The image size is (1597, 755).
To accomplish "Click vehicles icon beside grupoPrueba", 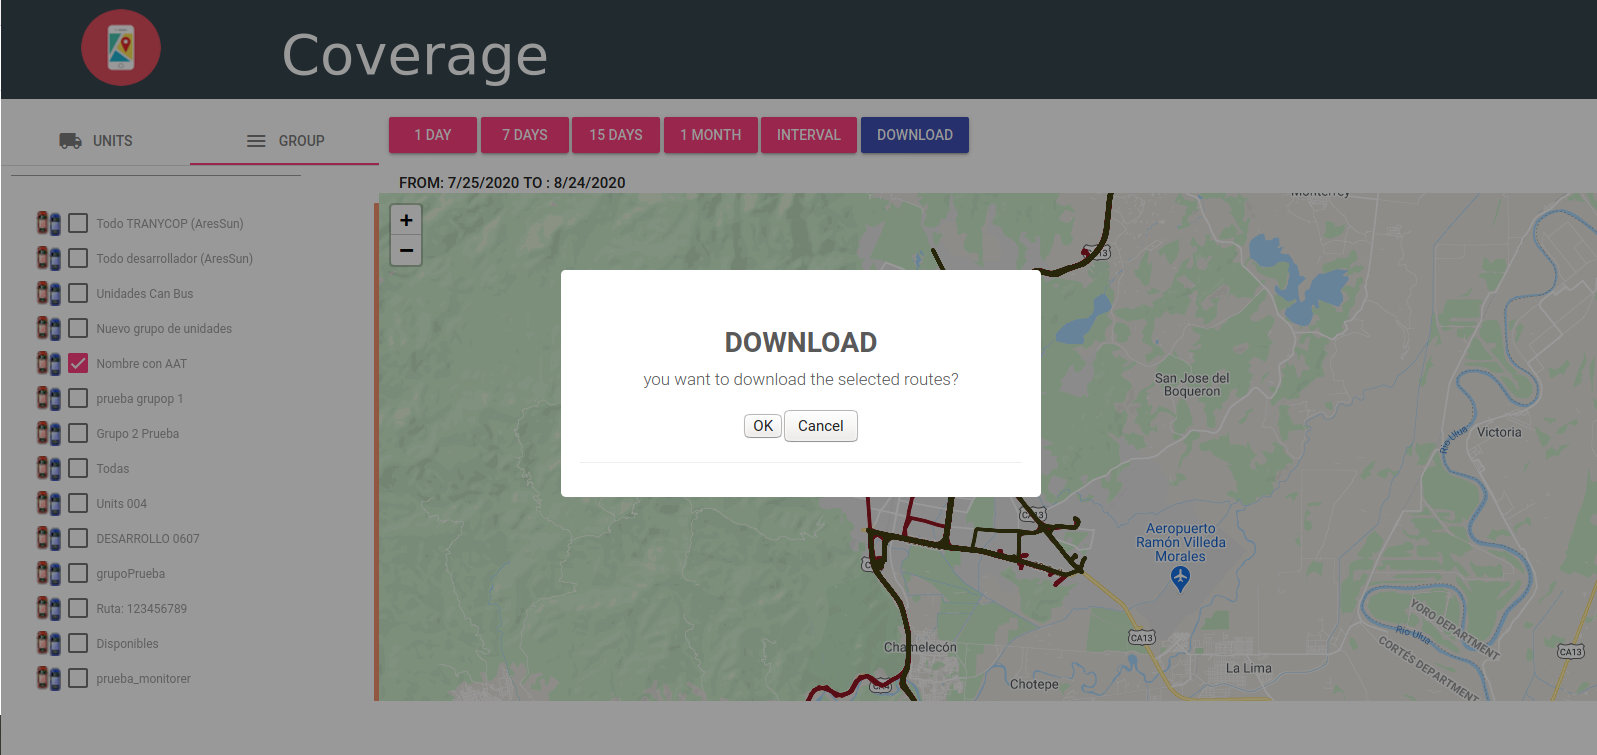I will click(49, 573).
